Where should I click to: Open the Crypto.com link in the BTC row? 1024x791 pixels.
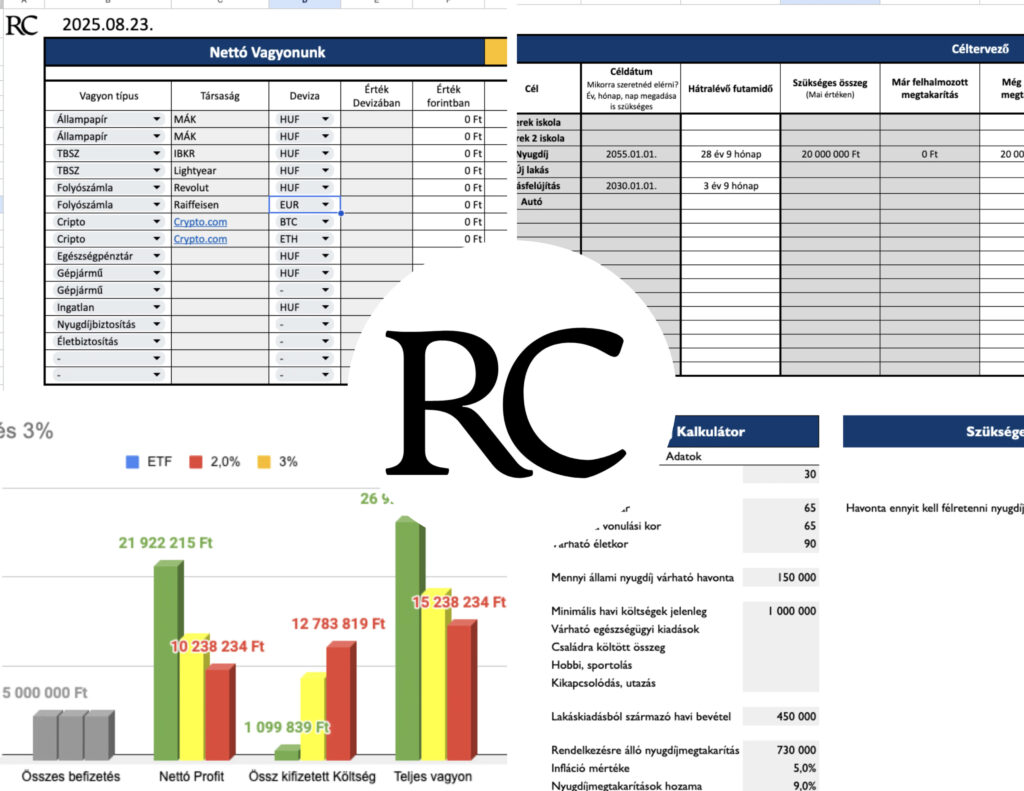click(200, 222)
